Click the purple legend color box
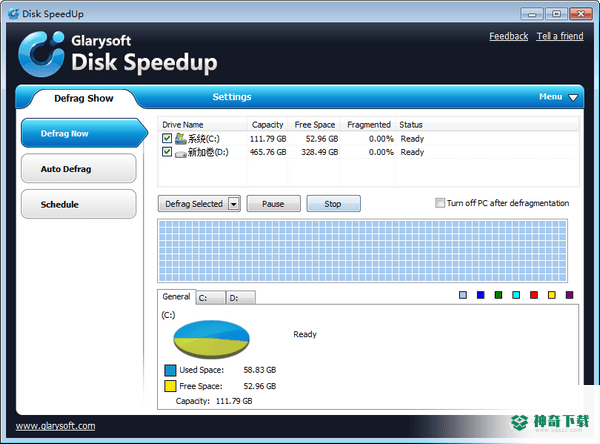This screenshot has height=444, width=600. pyautogui.click(x=569, y=295)
